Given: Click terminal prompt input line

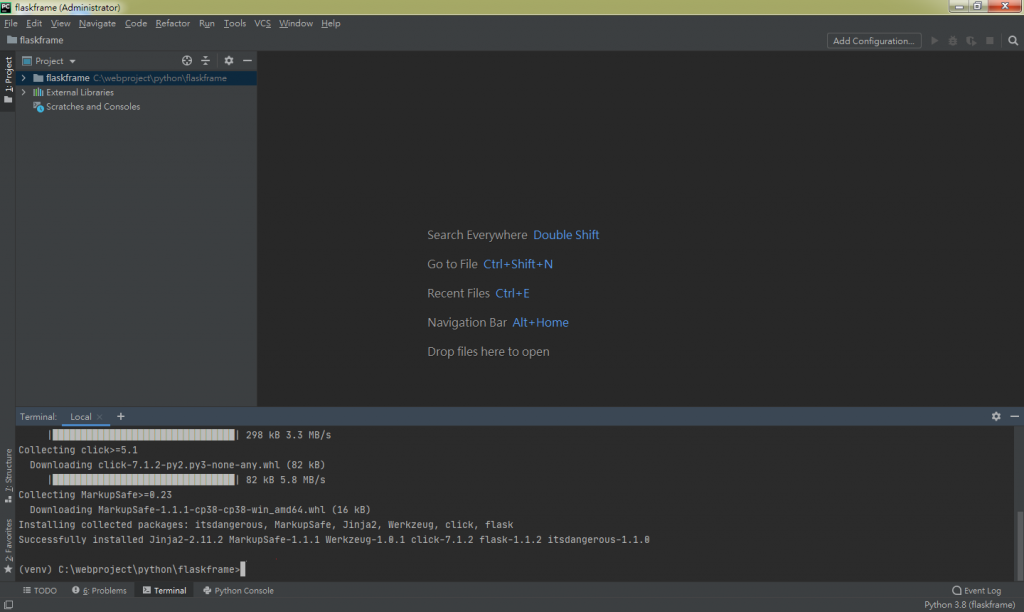Looking at the screenshot, I should (131, 570).
